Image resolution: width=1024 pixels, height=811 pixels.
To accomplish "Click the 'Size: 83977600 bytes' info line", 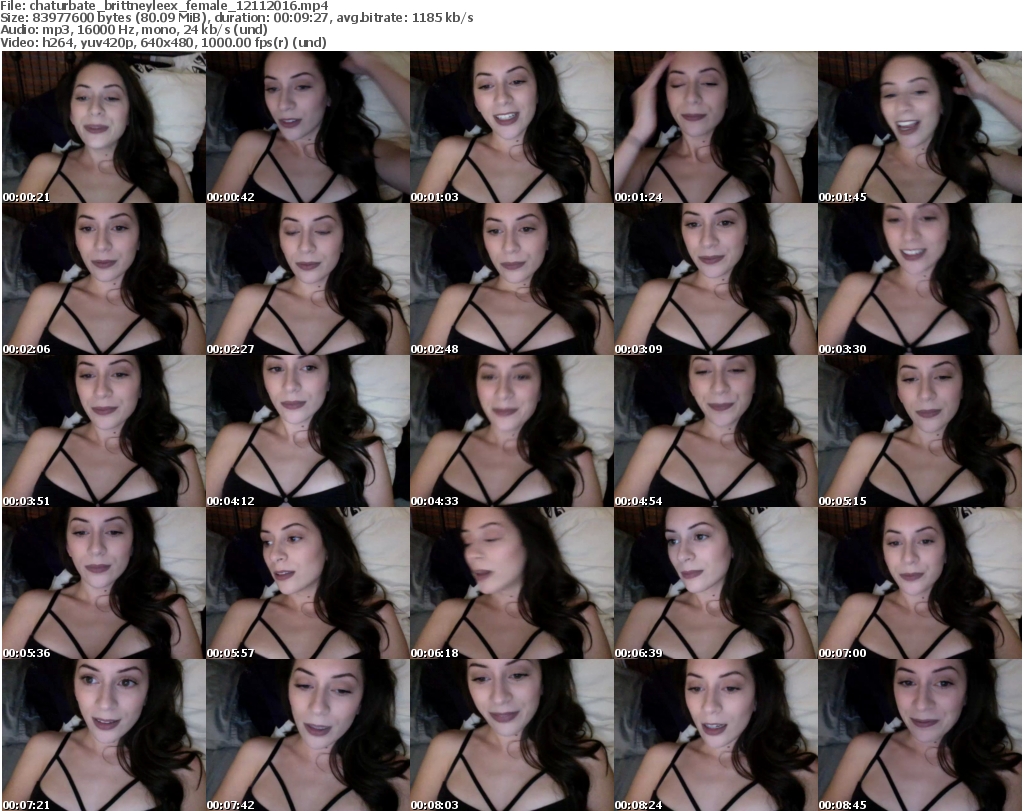I will tap(237, 18).
